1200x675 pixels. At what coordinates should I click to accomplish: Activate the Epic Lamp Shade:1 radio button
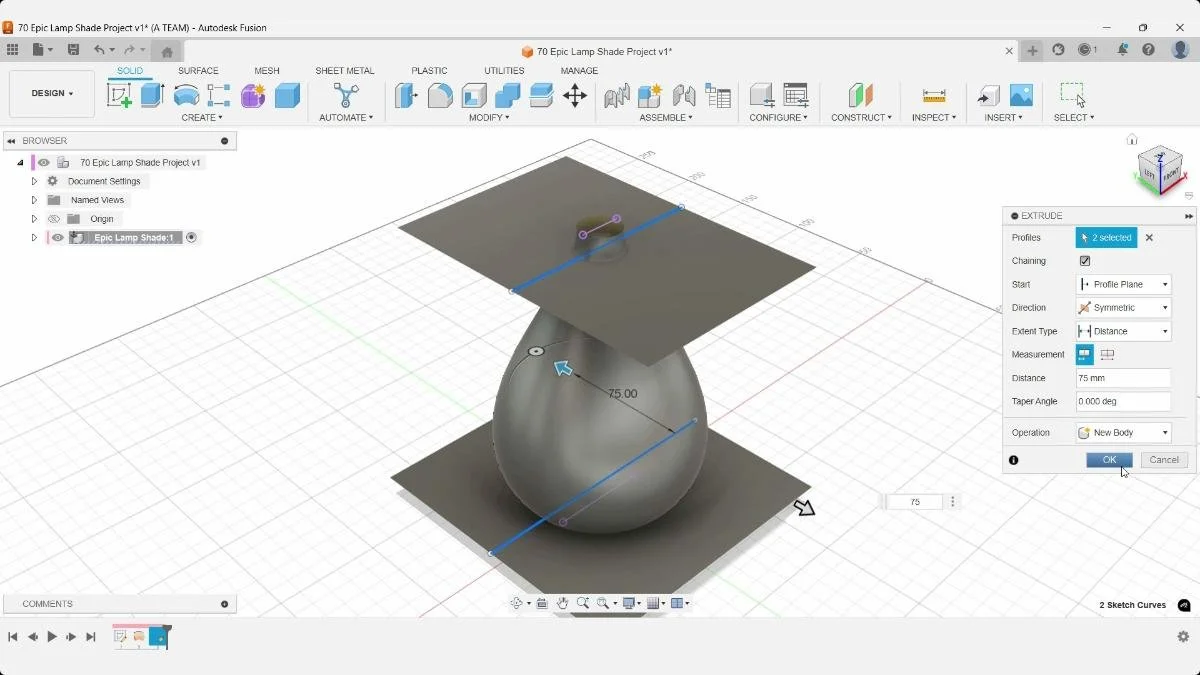[191, 238]
